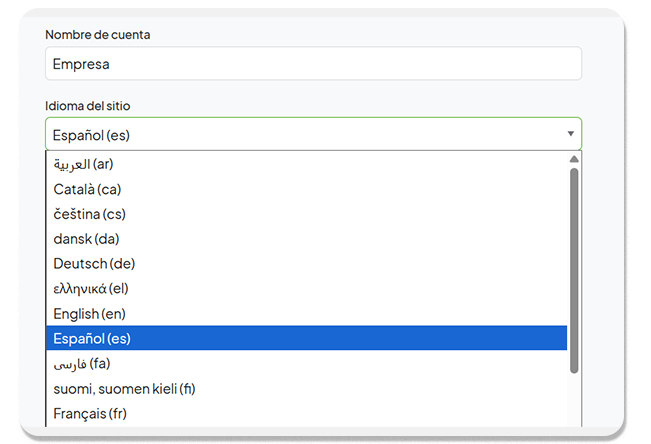This screenshot has height=444, width=651.
Task: Select Deutsch (de) as site language
Action: tap(94, 264)
